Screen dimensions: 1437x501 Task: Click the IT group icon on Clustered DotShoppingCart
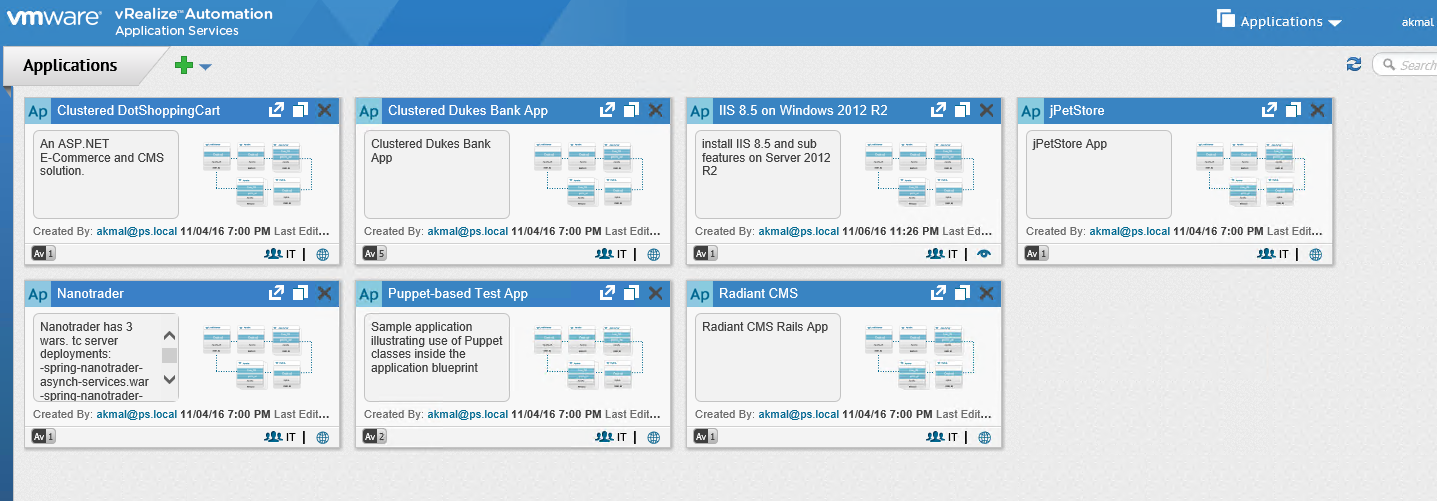(273, 254)
